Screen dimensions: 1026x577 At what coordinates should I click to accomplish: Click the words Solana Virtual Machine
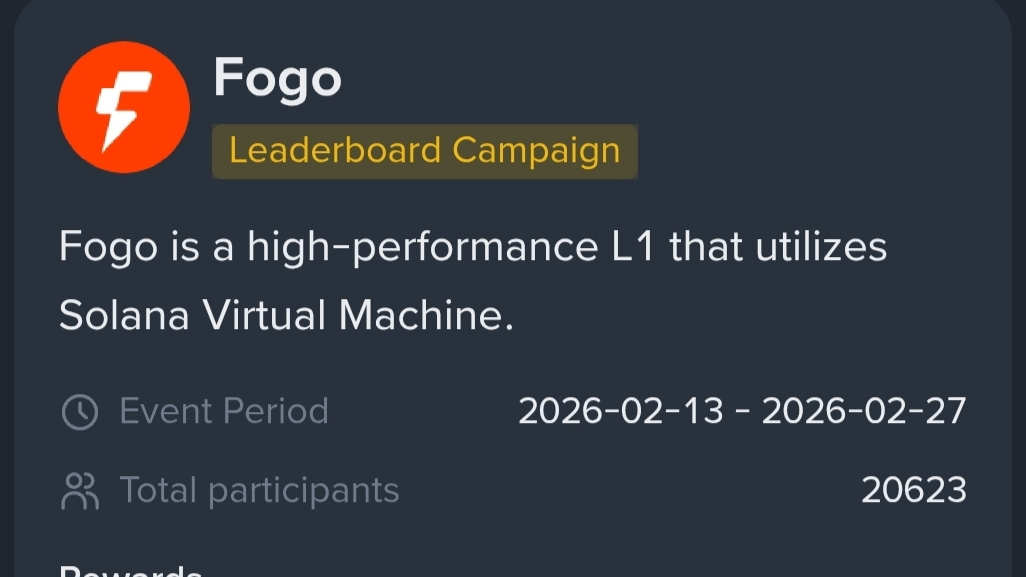coord(285,316)
